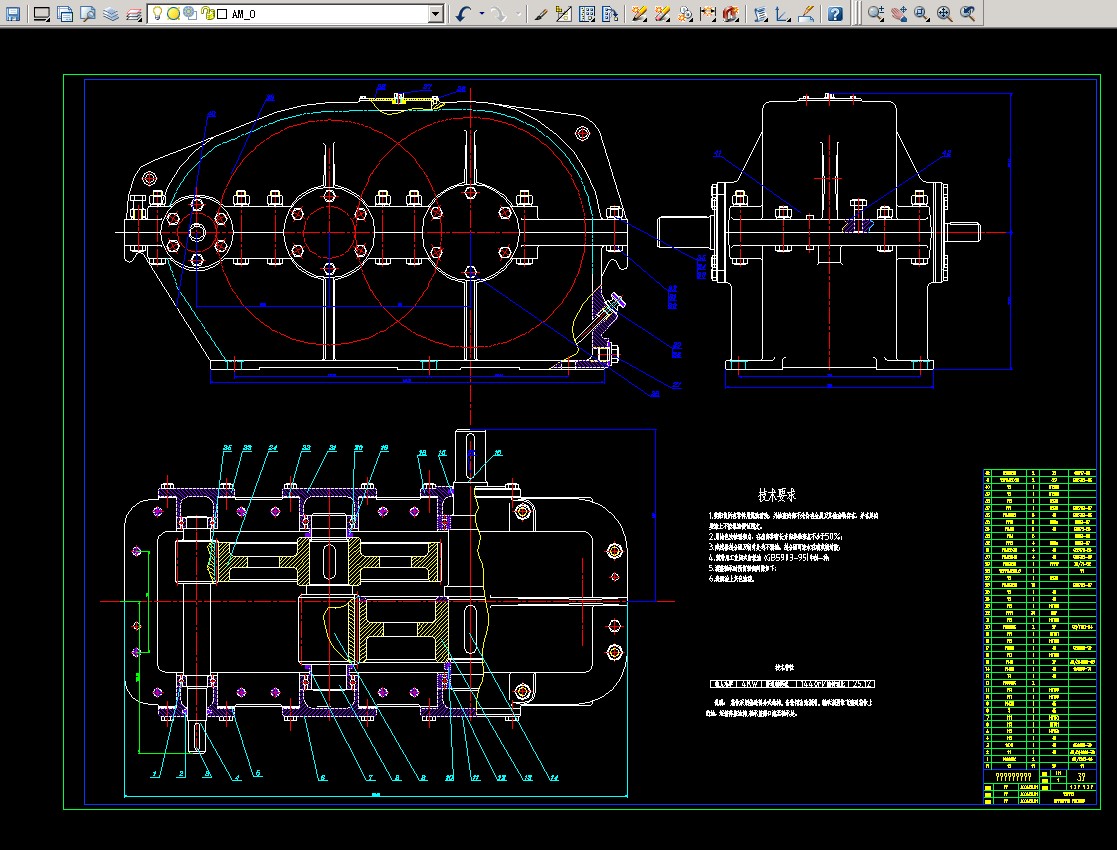The height and width of the screenshot is (850, 1117).
Task: Open Print Preview with the magnifier-page icon
Action: [88, 14]
